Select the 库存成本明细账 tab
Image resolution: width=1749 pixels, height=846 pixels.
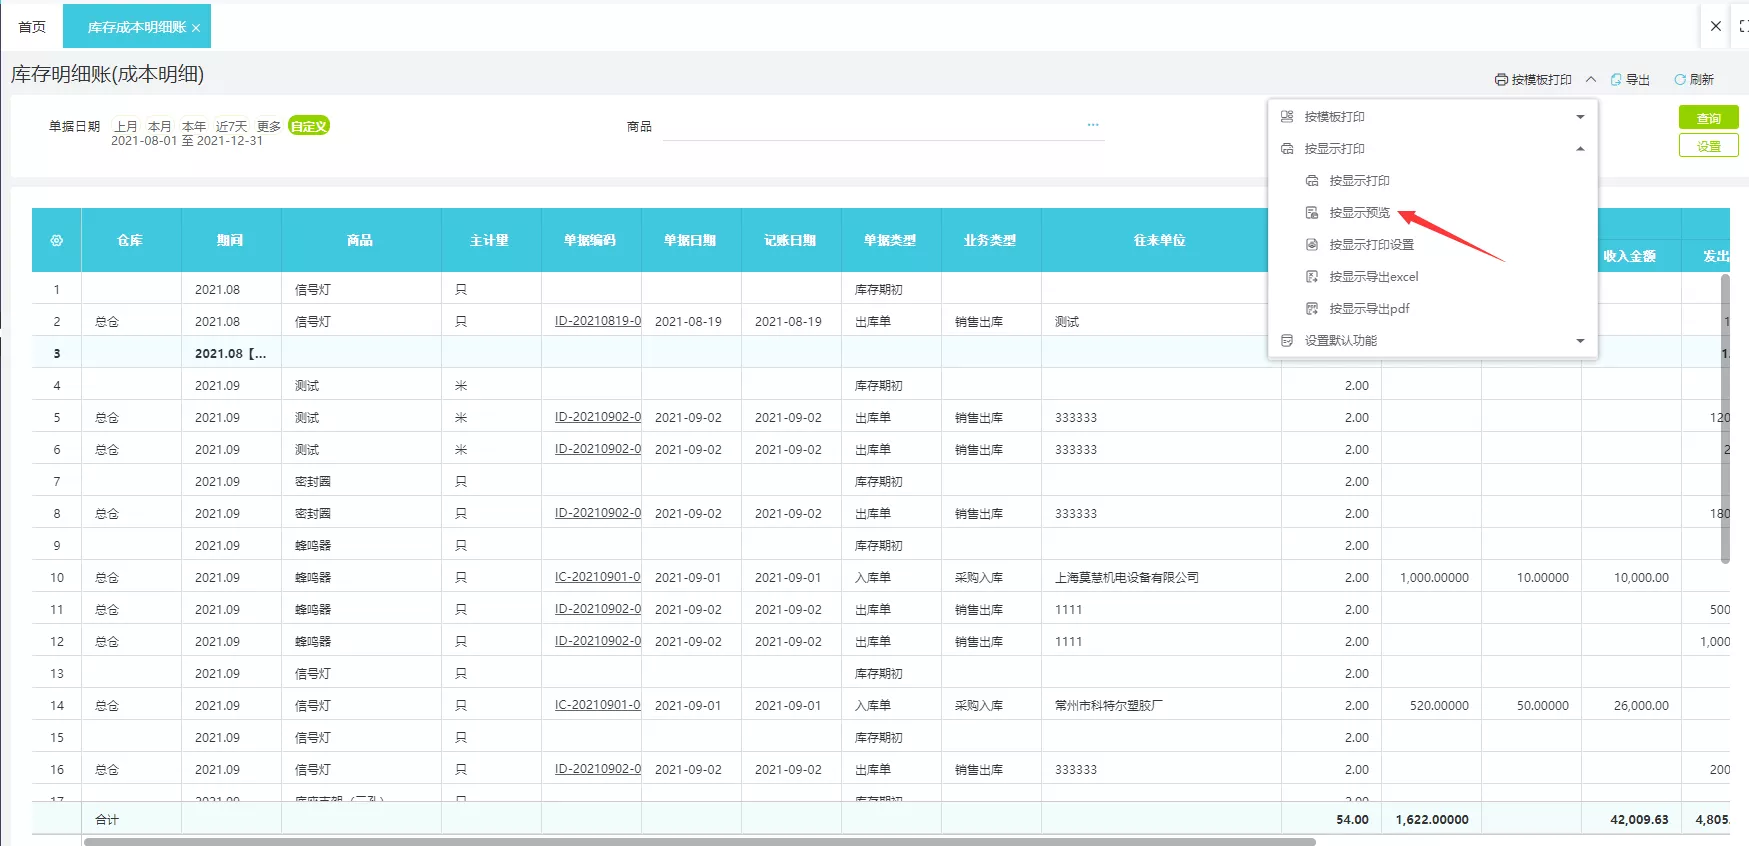pos(137,27)
